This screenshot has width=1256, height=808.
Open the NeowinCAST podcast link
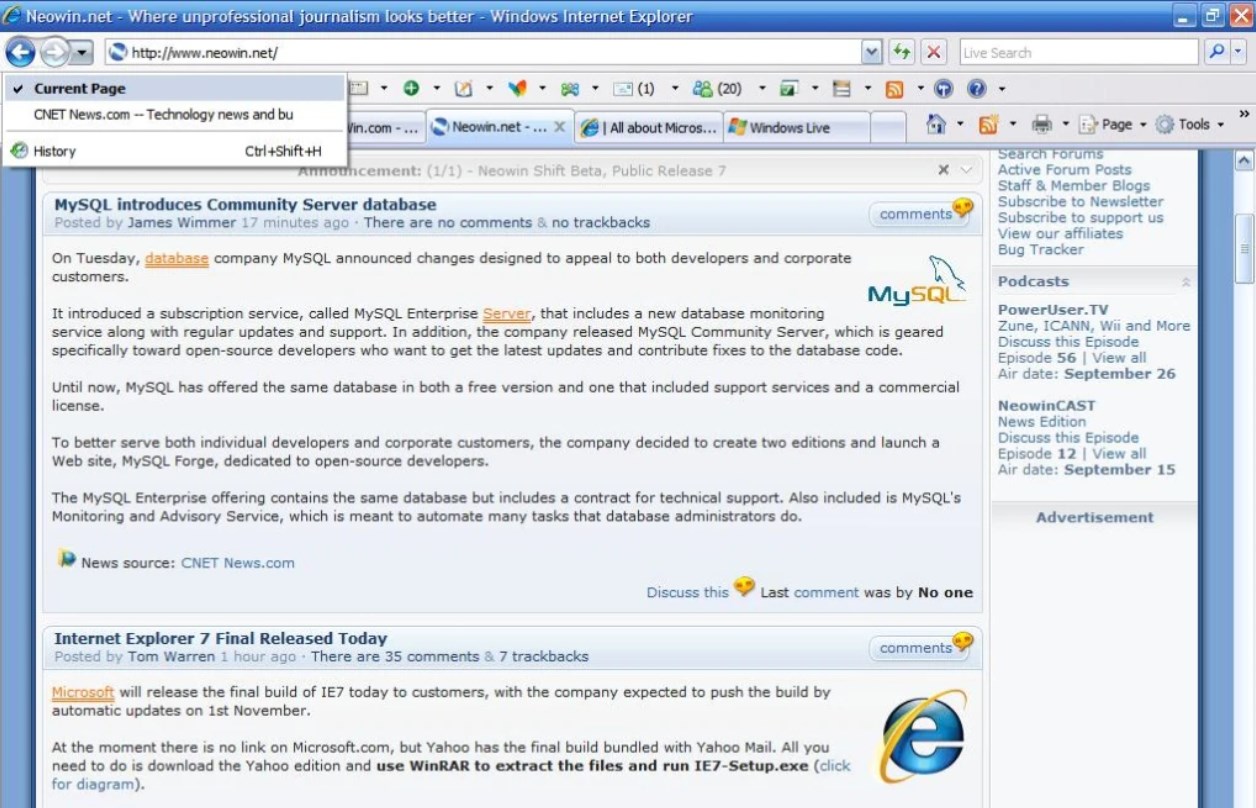(x=1047, y=406)
